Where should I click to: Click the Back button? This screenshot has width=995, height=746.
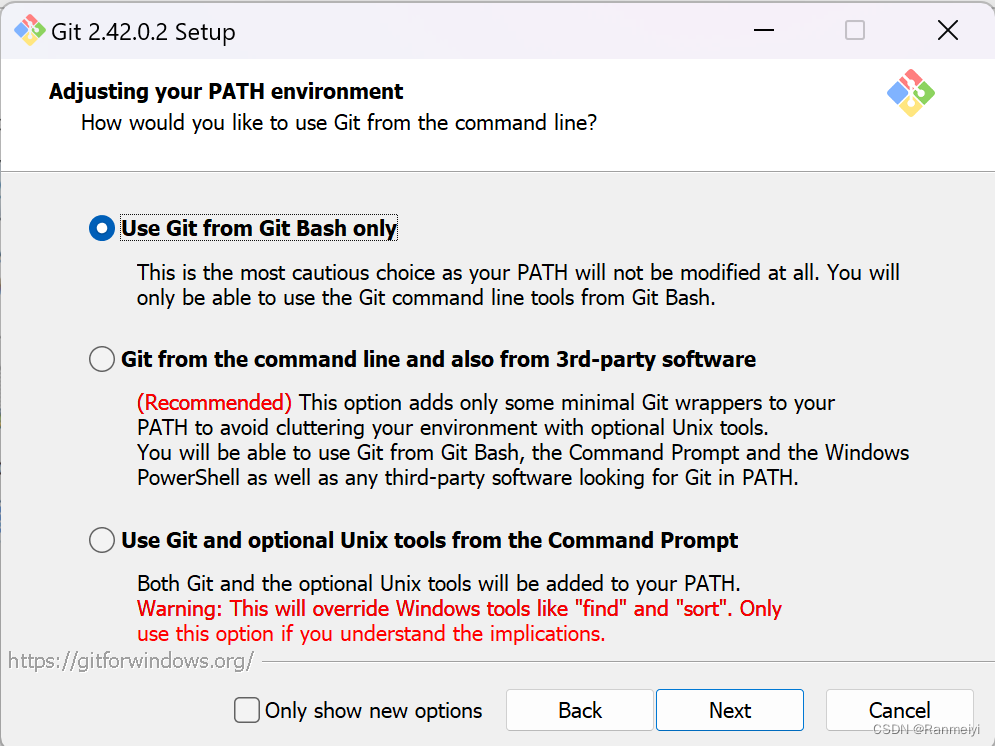(x=579, y=710)
